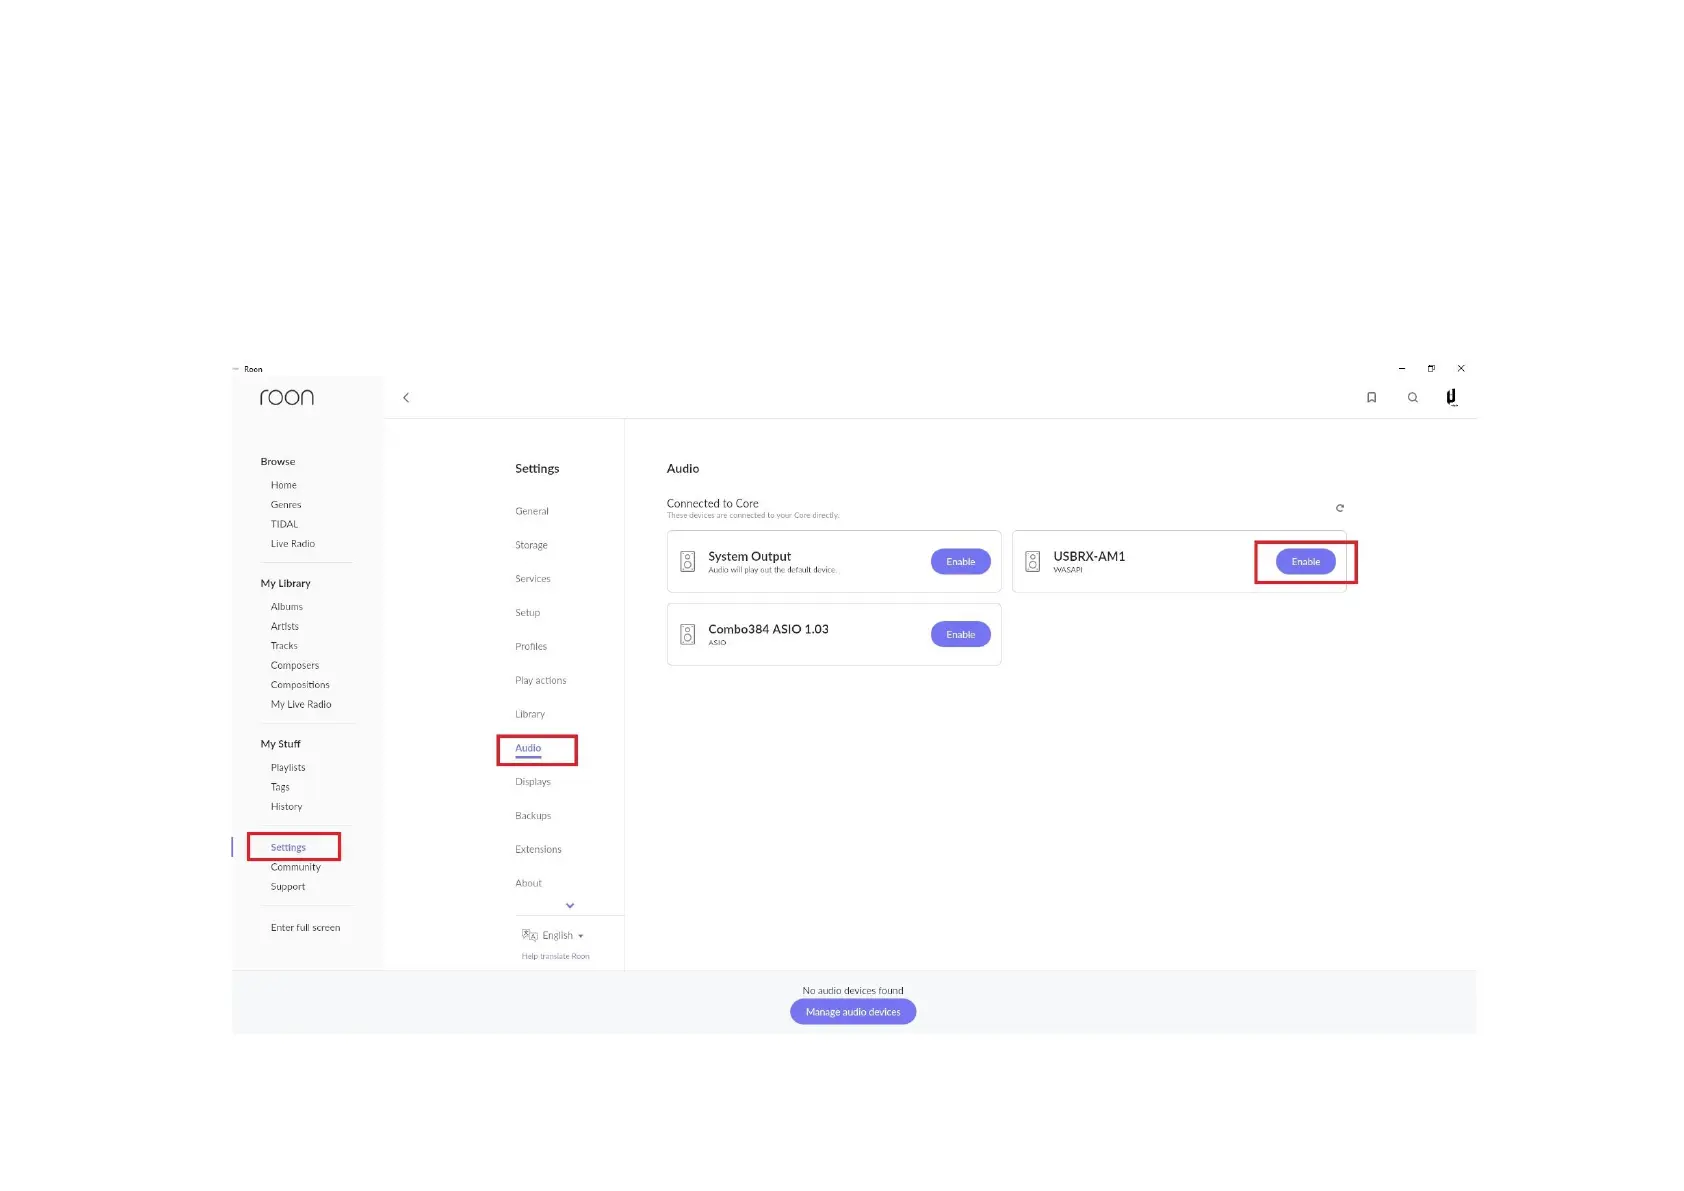
Task: Open the queue icon at top right
Action: [x=1451, y=398]
